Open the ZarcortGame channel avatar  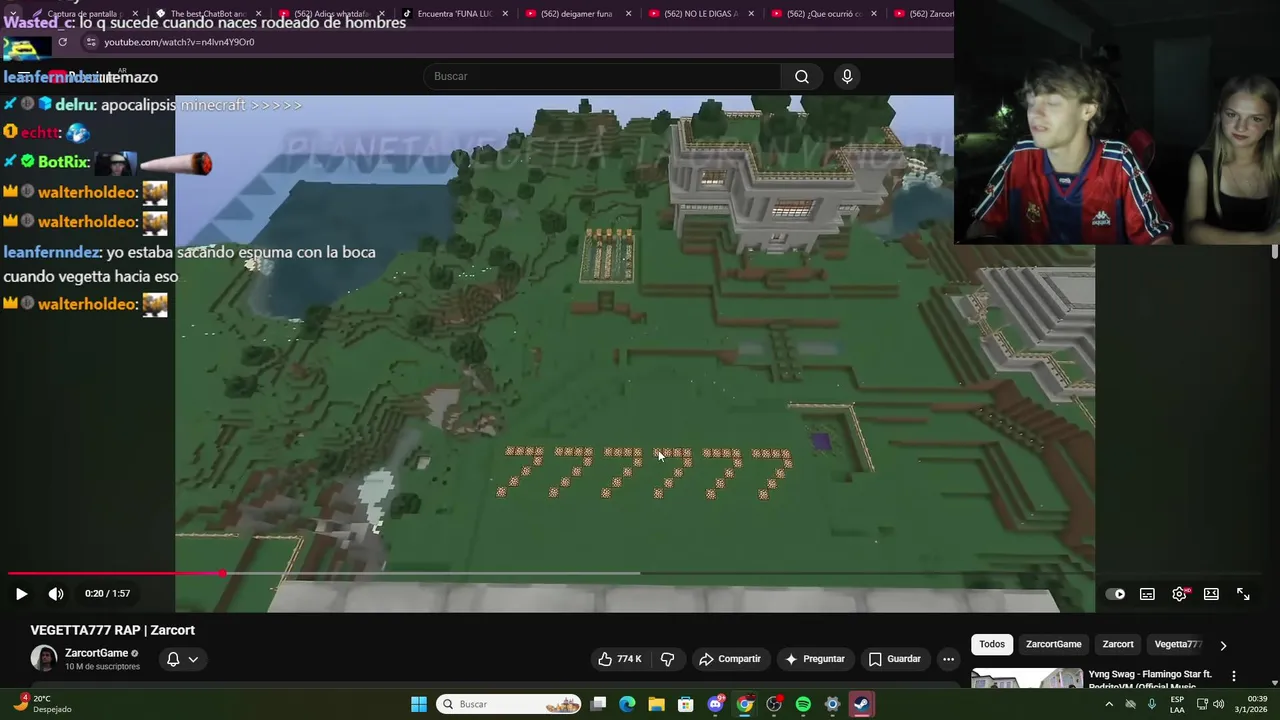coord(44,658)
